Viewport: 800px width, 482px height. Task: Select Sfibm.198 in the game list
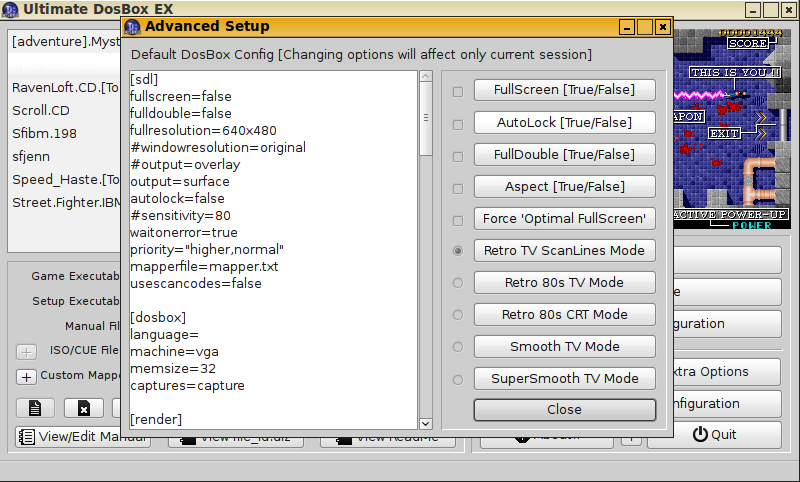[x=40, y=133]
